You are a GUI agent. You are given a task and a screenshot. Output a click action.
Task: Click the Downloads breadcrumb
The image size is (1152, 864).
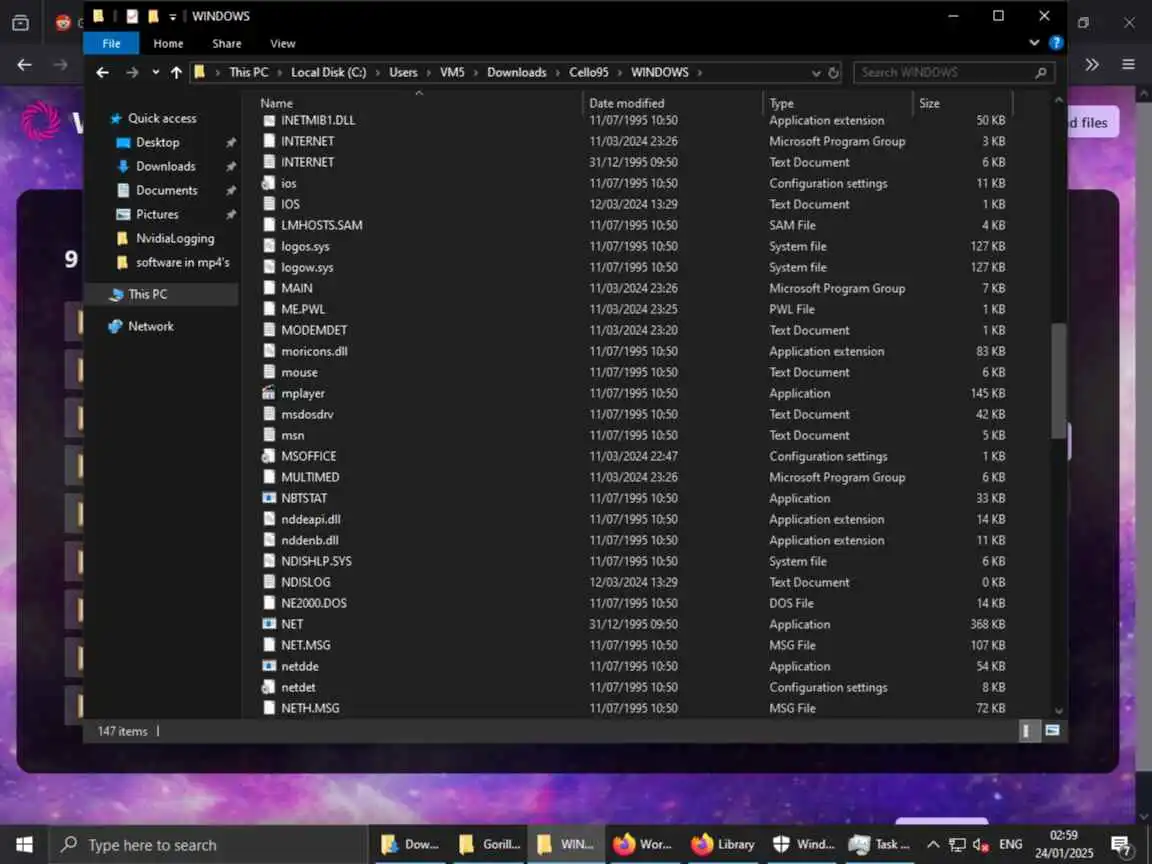(516, 72)
